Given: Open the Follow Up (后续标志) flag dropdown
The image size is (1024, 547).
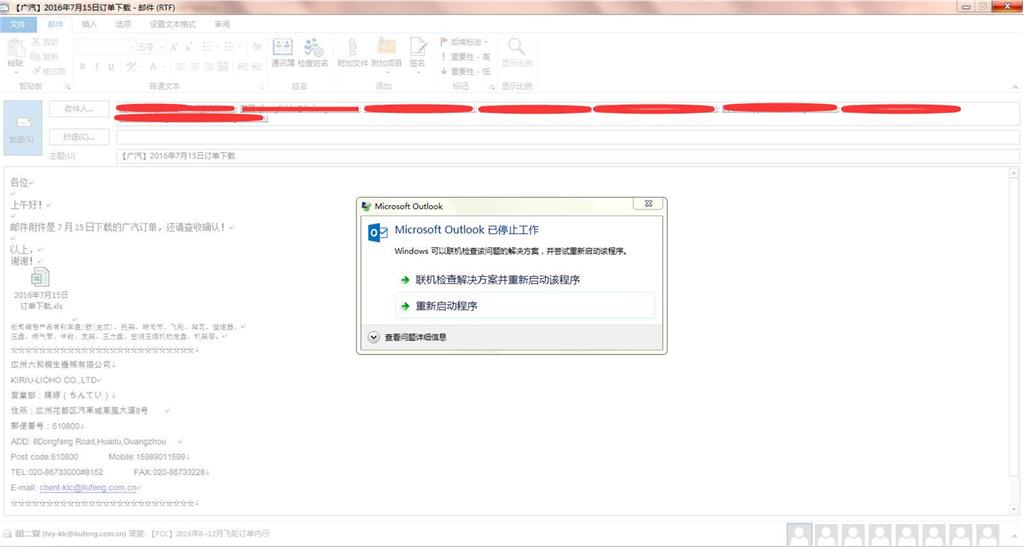Looking at the screenshot, I should click(x=464, y=42).
